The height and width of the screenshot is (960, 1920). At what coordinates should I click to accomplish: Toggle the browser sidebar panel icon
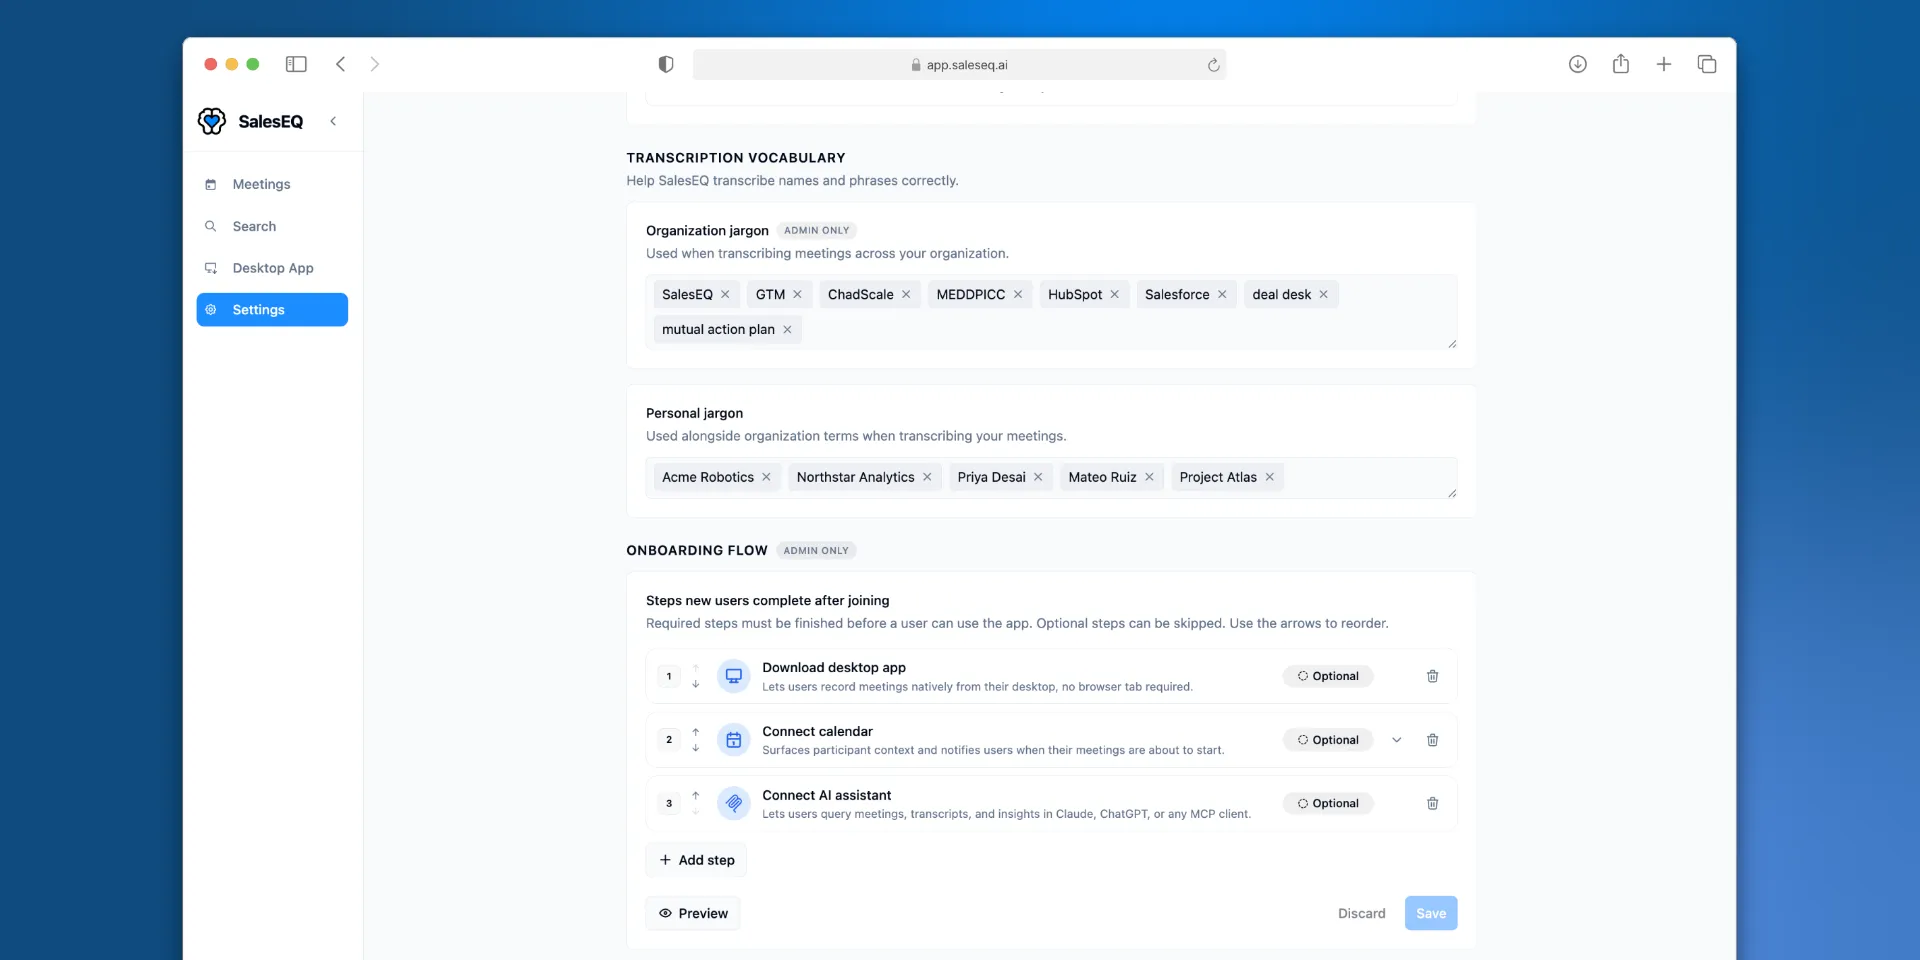296,64
